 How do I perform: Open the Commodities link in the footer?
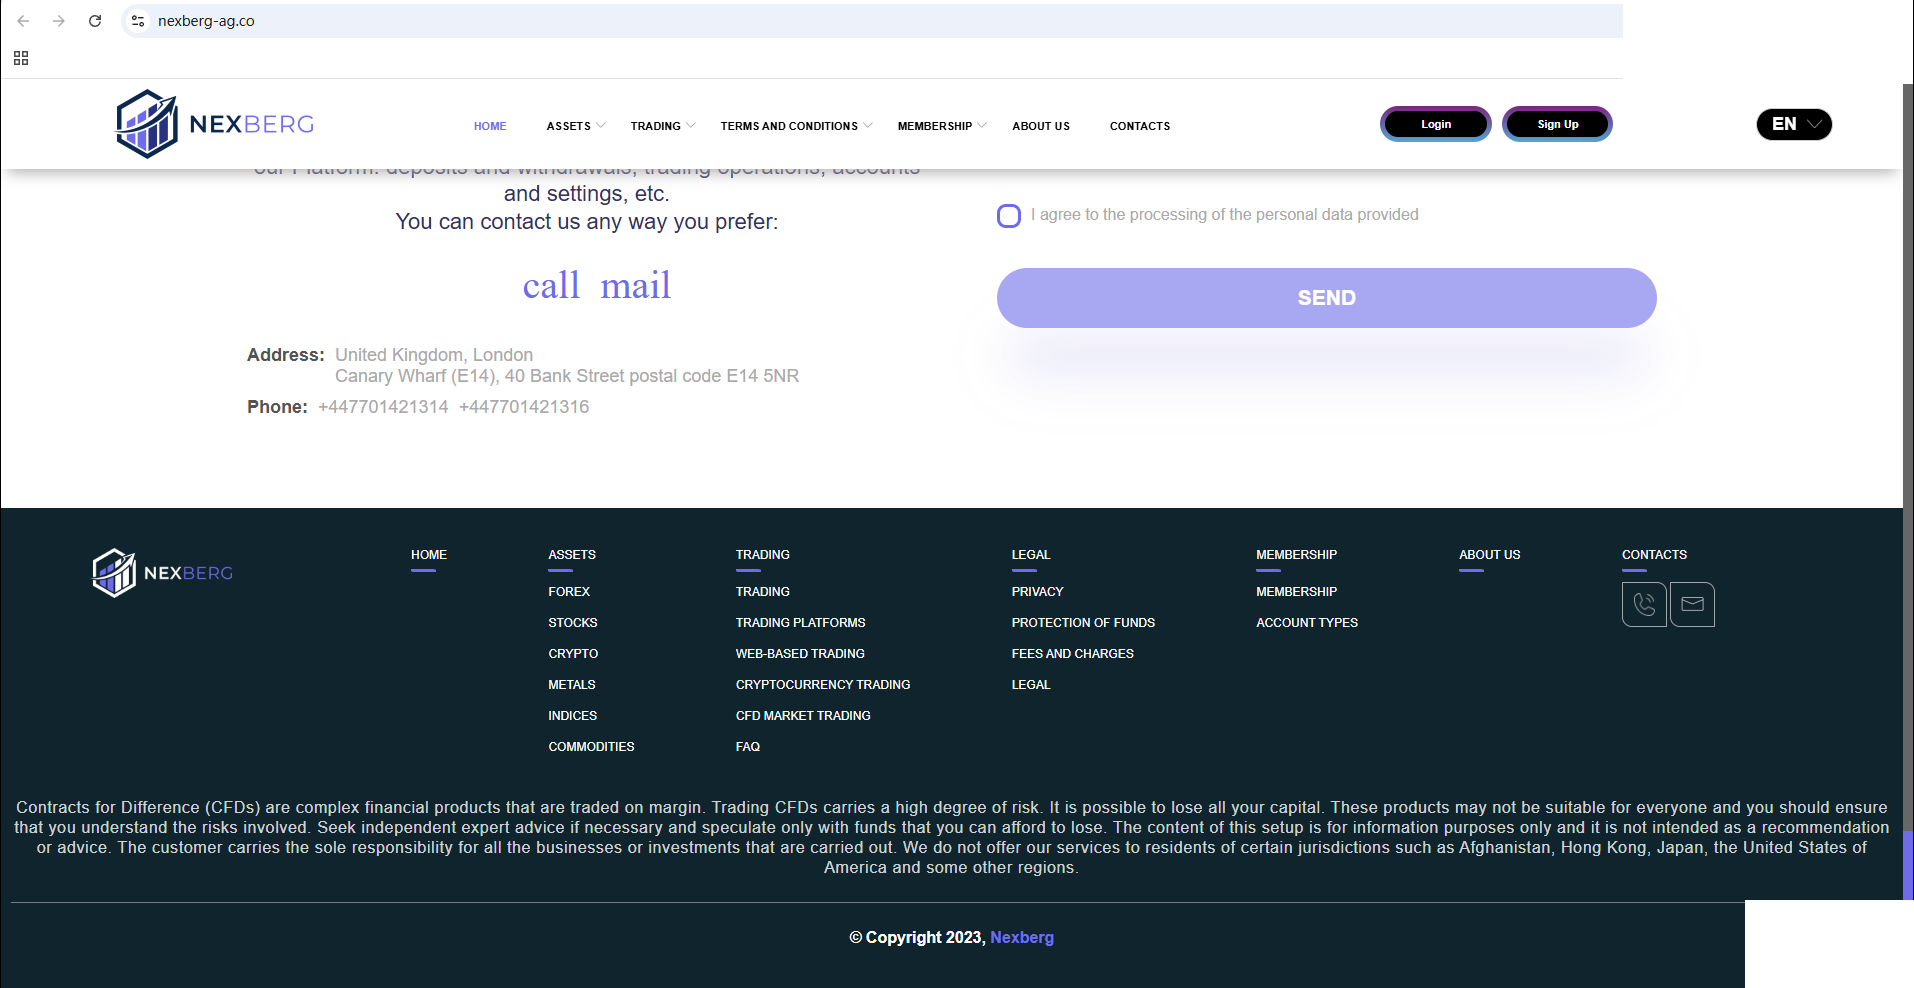pyautogui.click(x=591, y=747)
